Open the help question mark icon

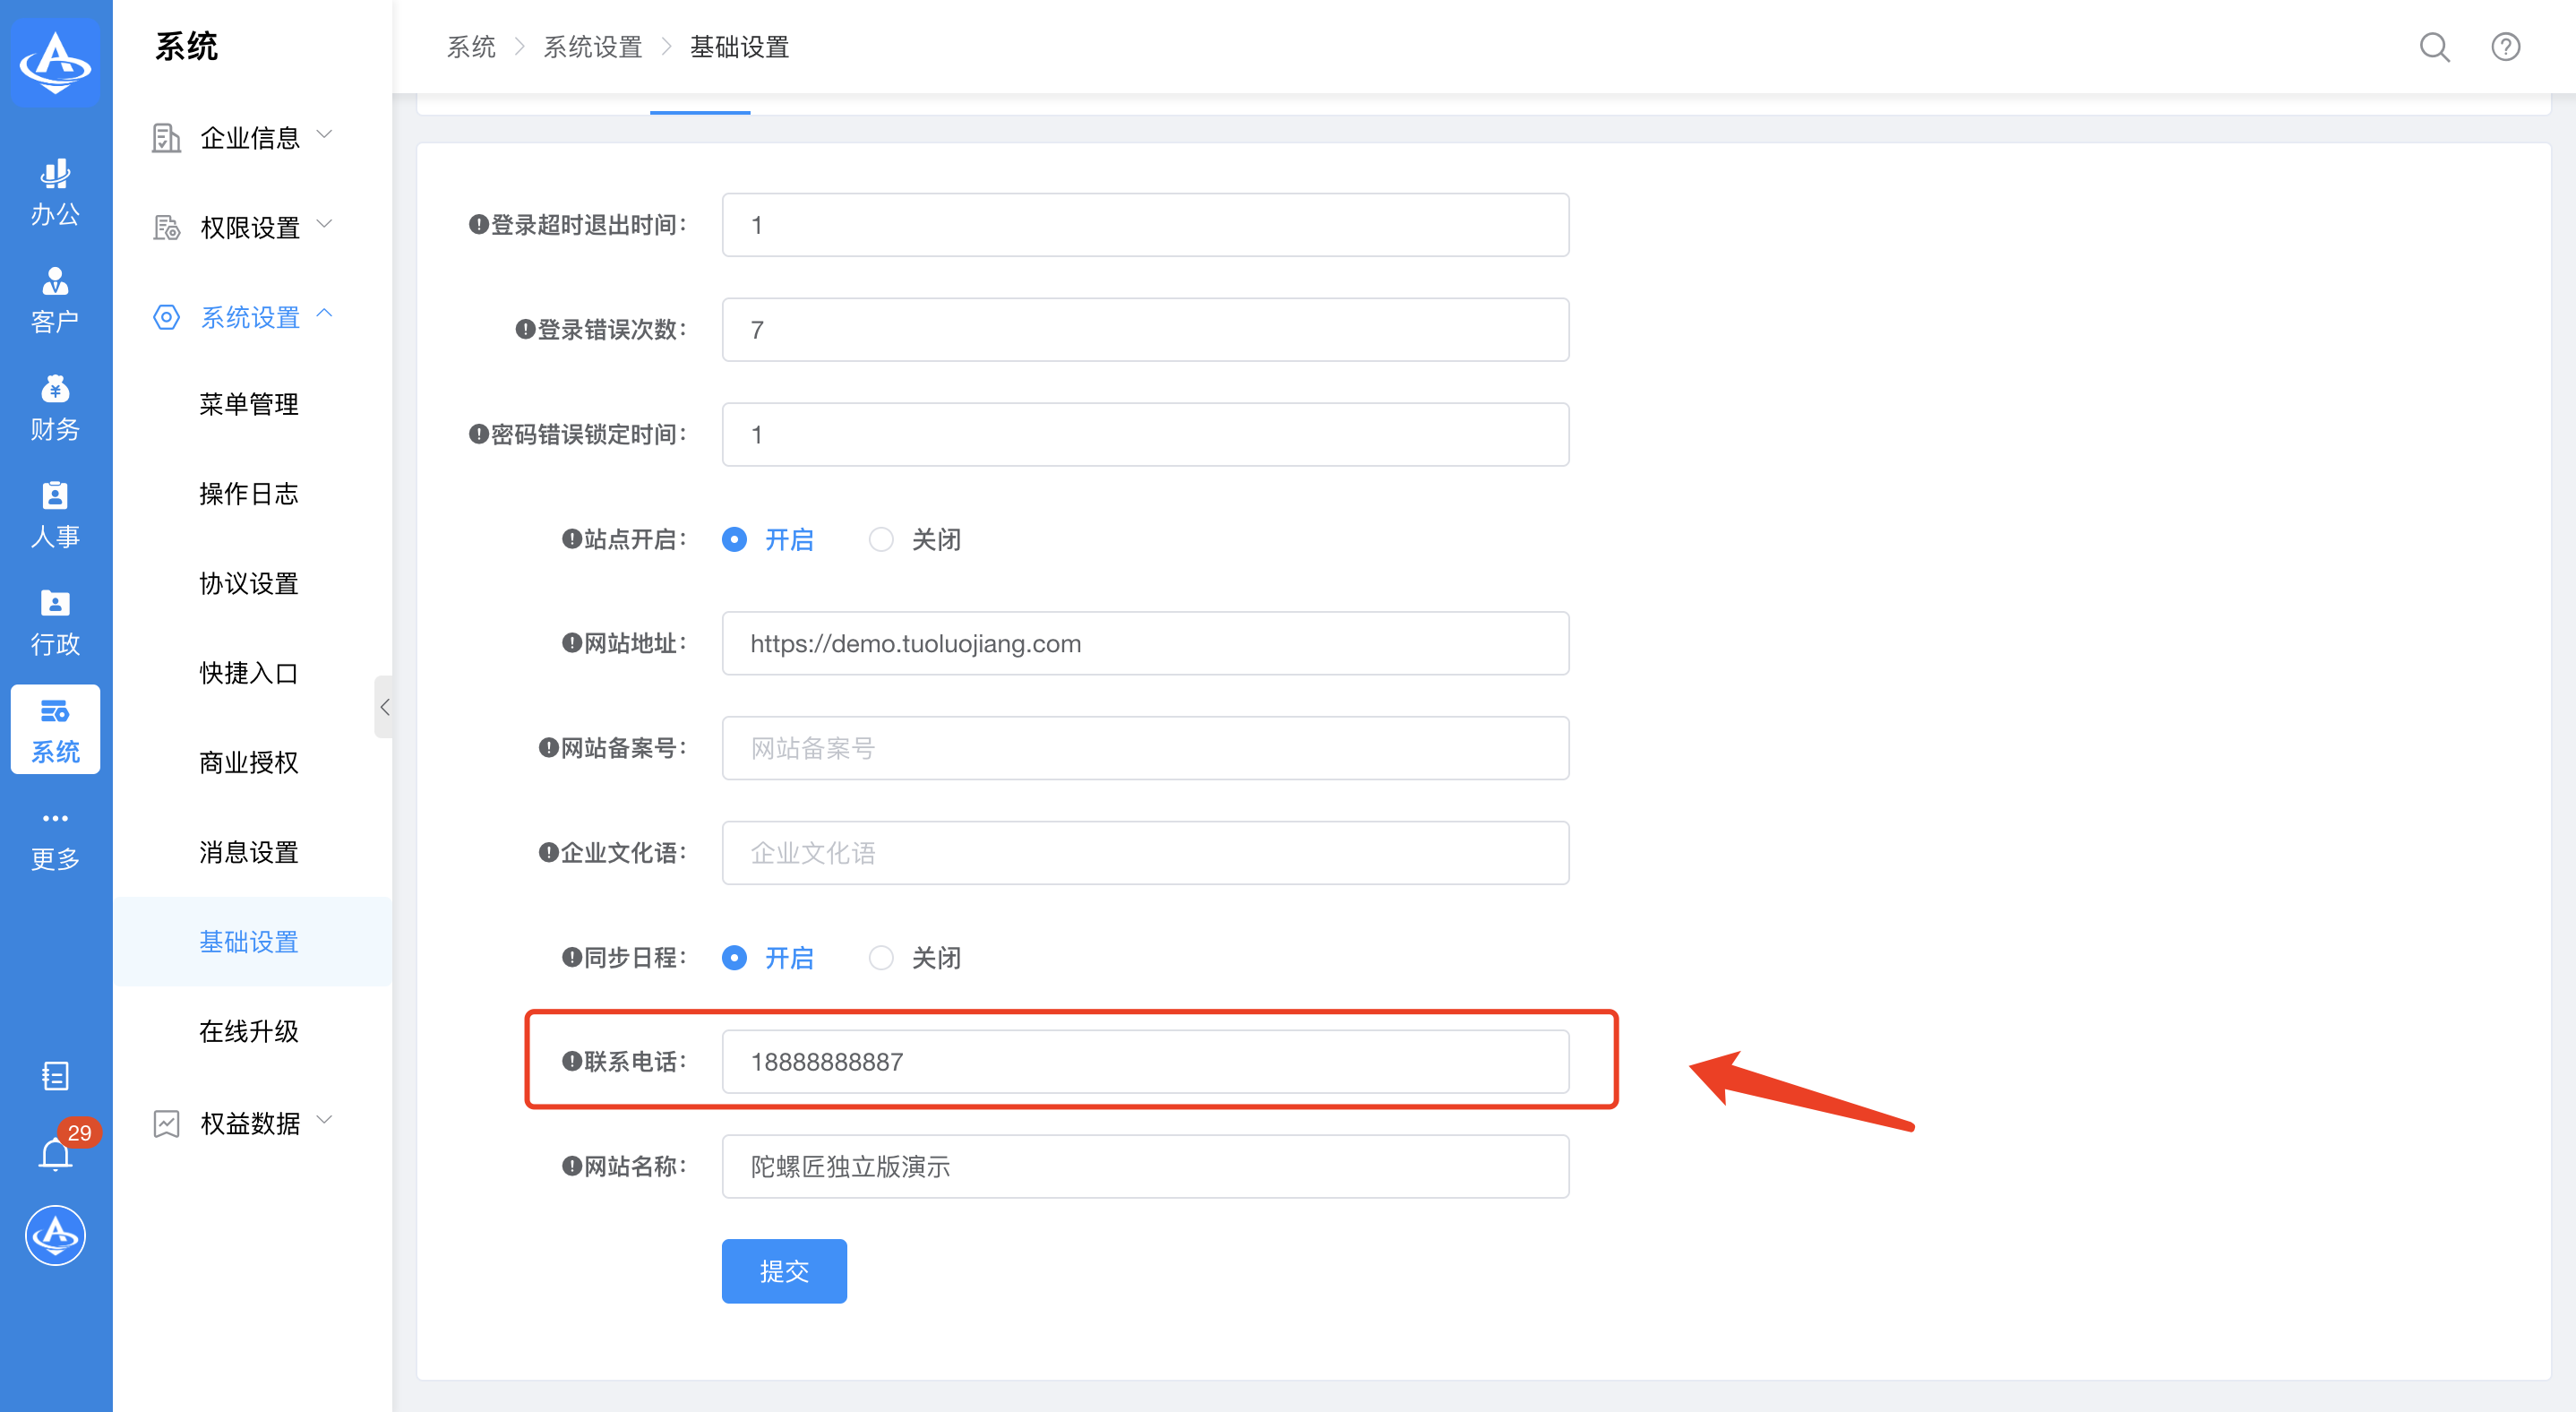[2504, 47]
